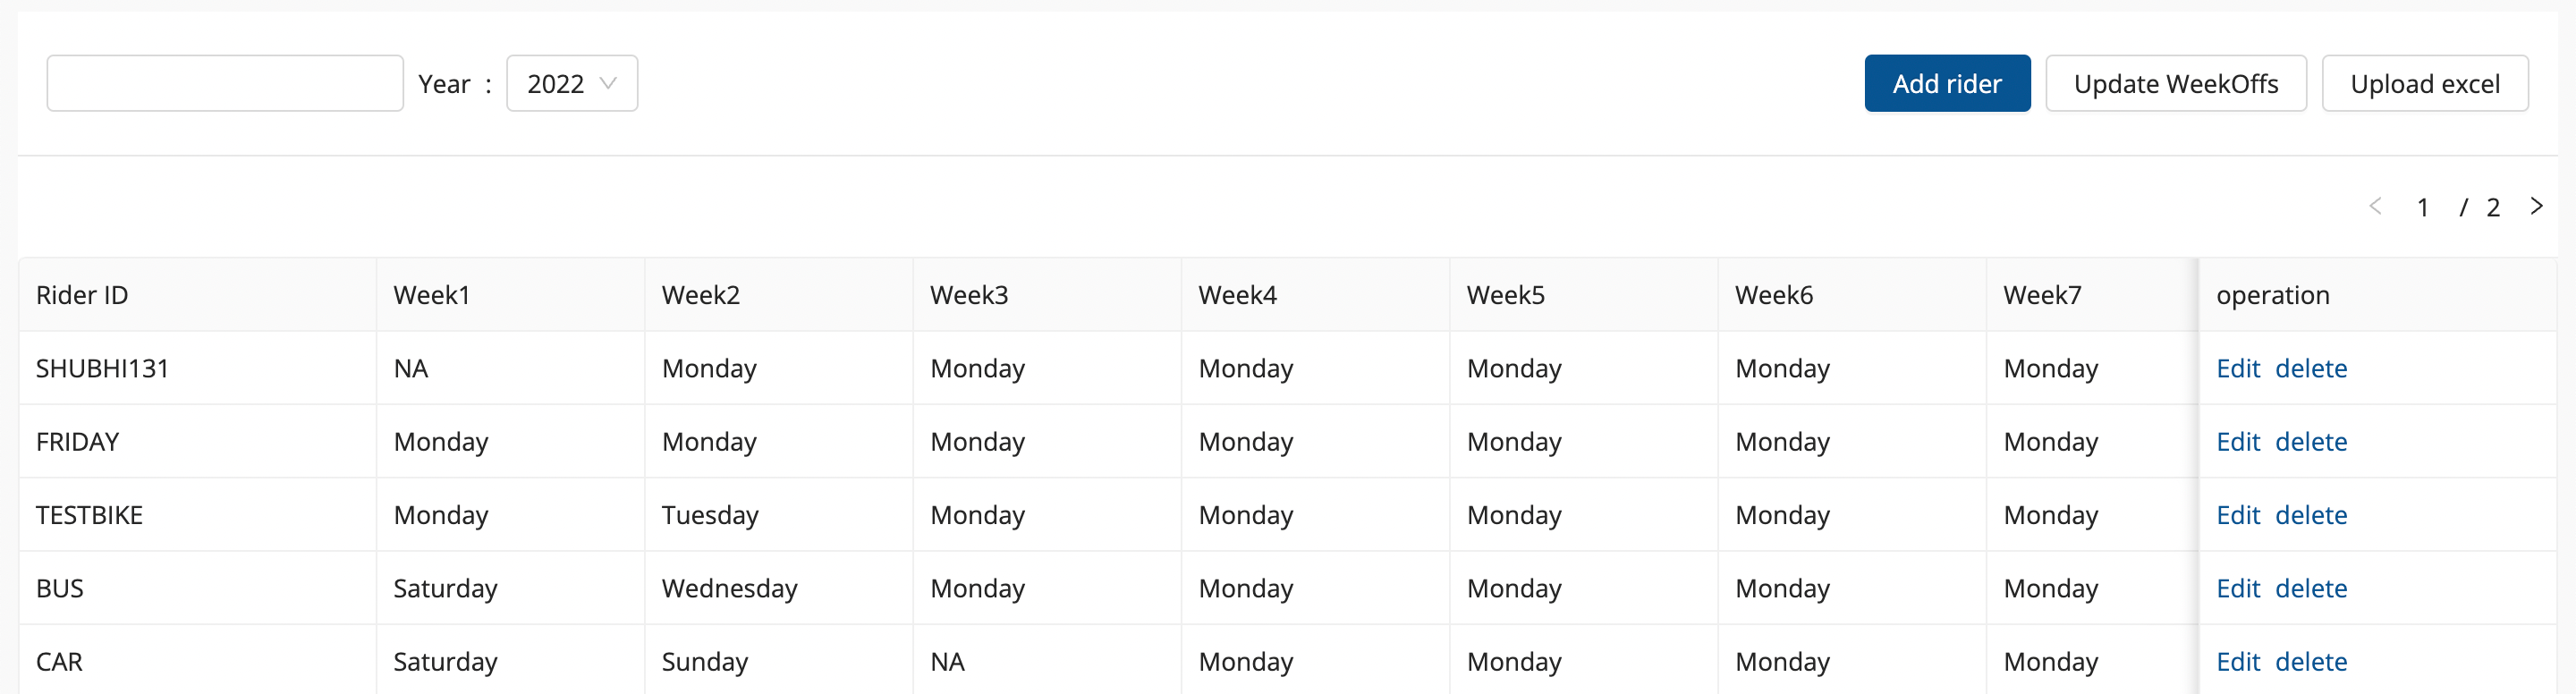Click the current page number box
2576x694 pixels.
click(2422, 208)
